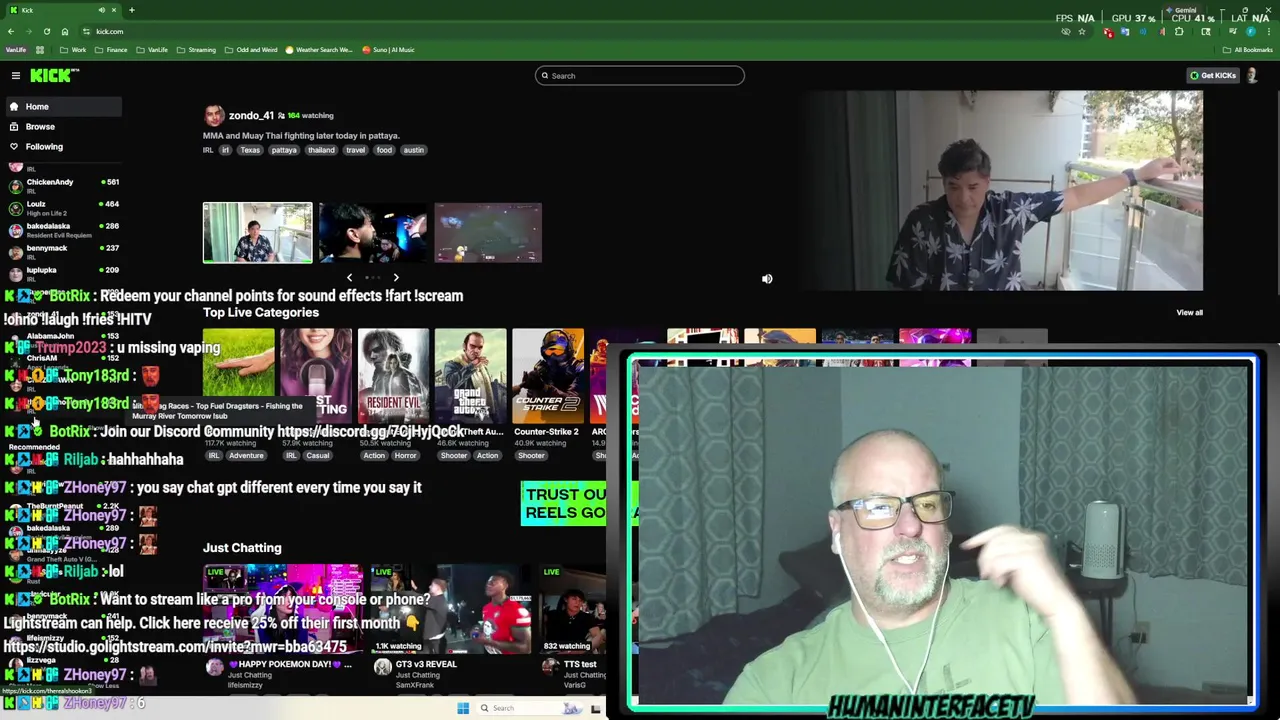Screen dimensions: 1280x720
Task: Open the VanLife bookmarks folder
Action: [152, 50]
